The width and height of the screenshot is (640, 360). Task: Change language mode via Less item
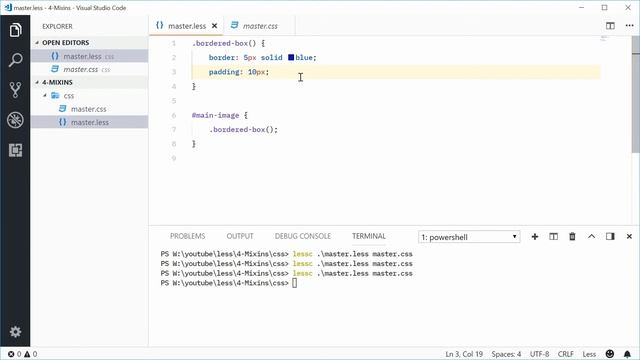[589, 354]
